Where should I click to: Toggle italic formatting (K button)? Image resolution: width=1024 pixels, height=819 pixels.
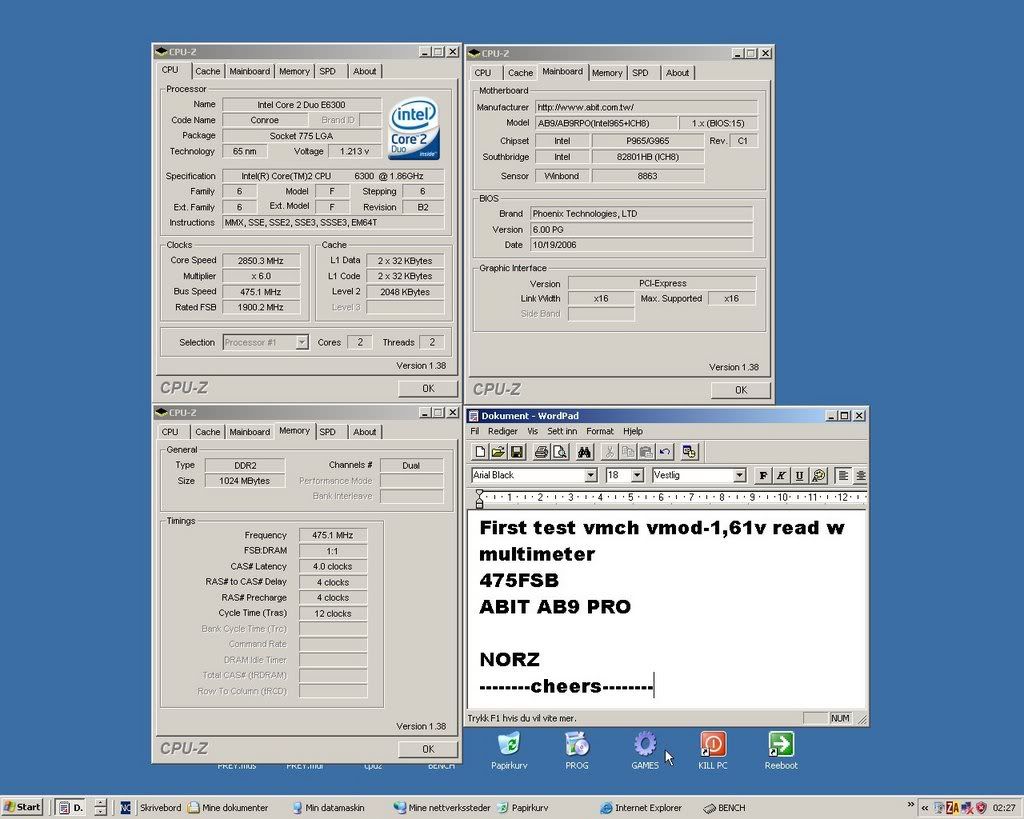point(781,476)
